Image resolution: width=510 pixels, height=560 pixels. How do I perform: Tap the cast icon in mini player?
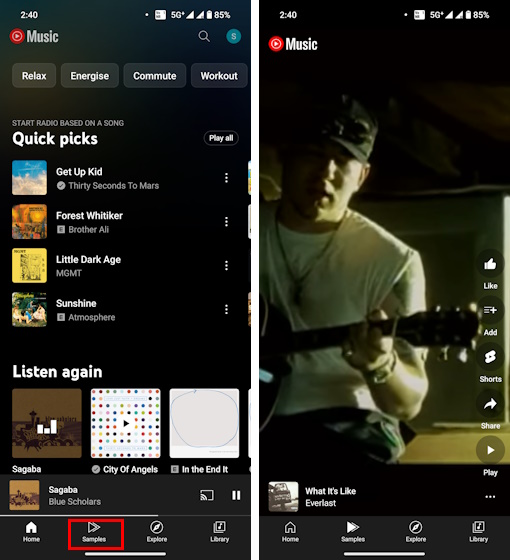point(207,495)
